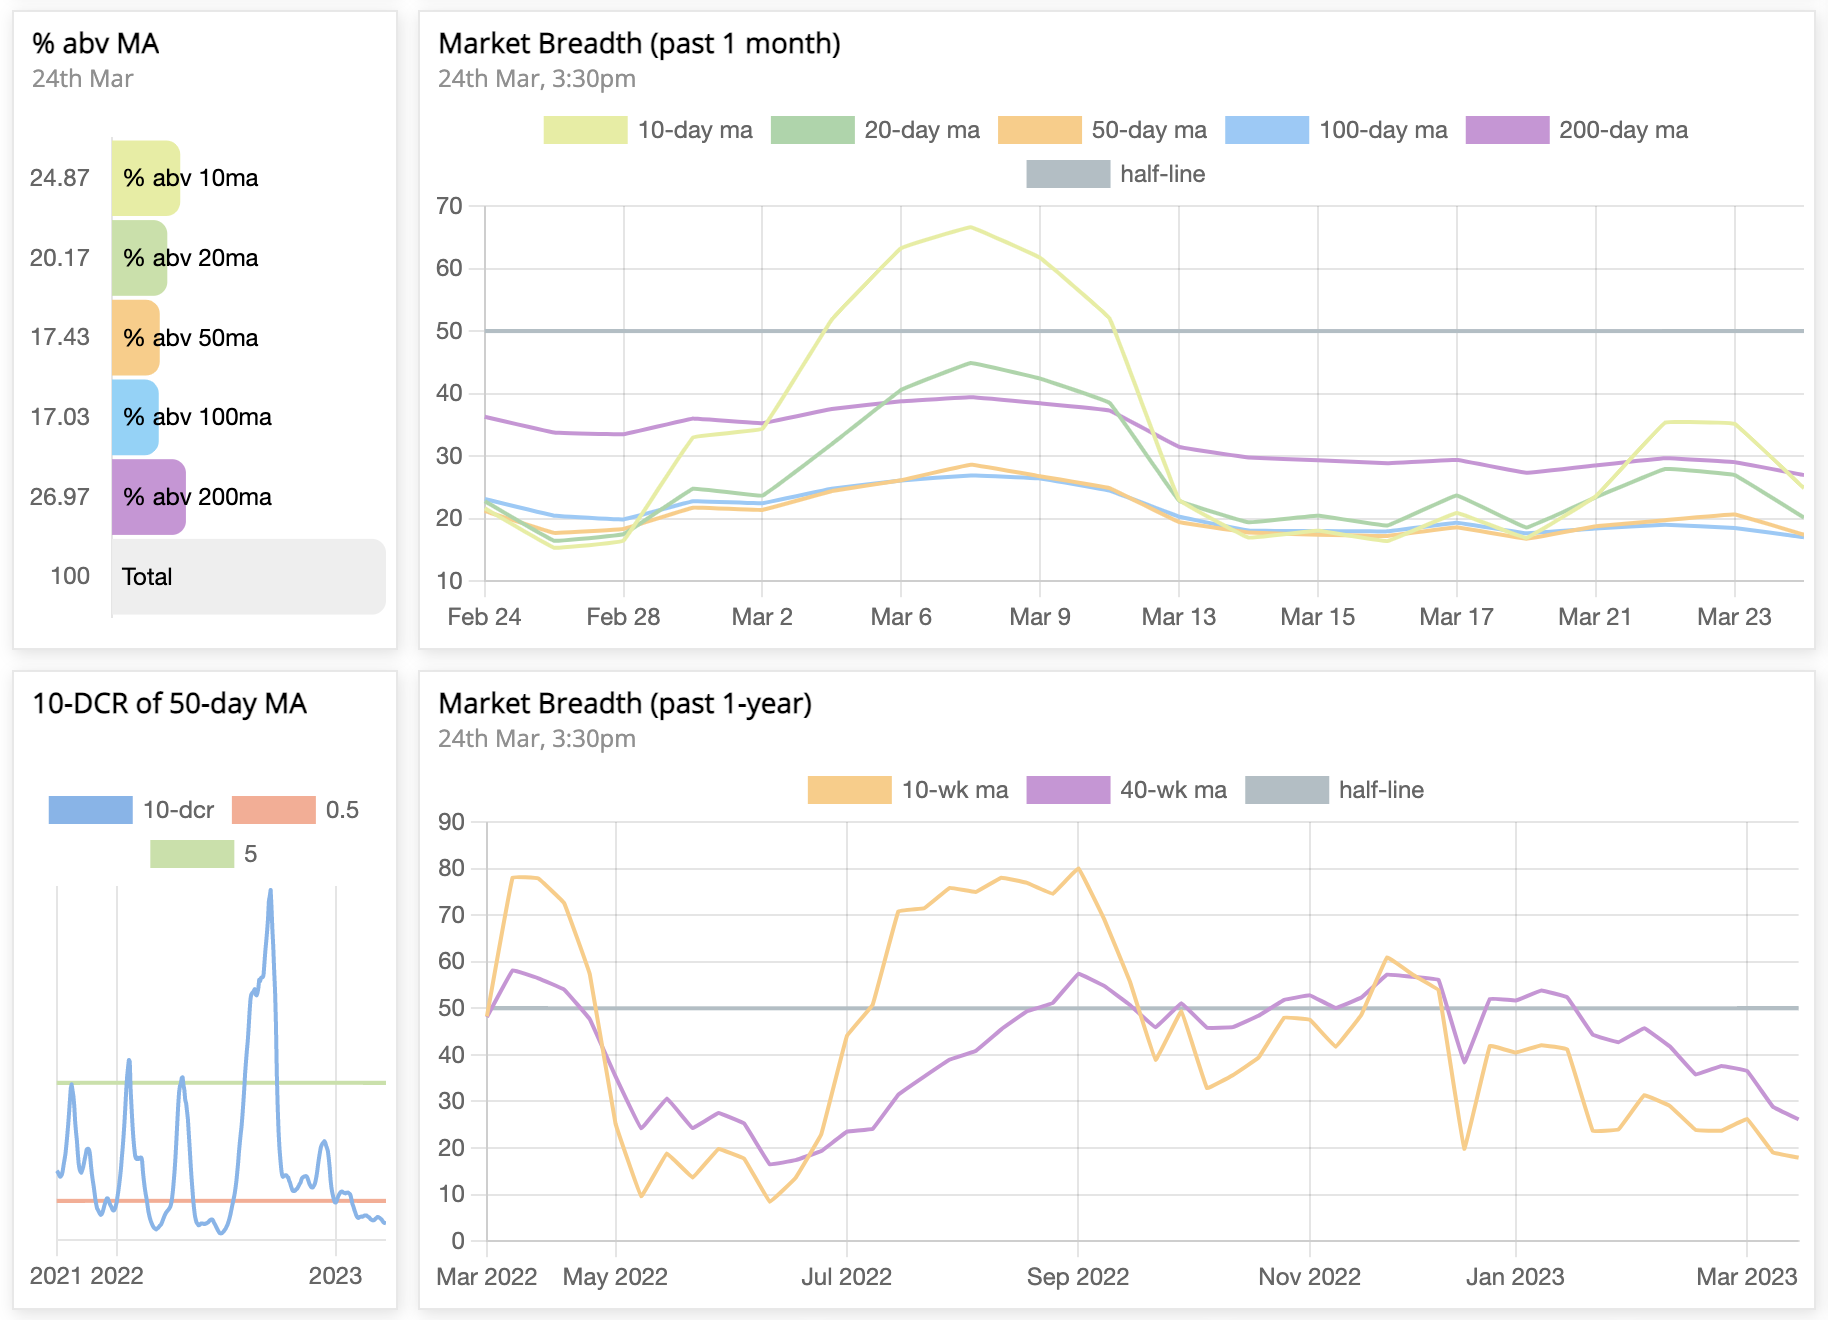Click the 'Mar 13' x-axis label

point(1179,617)
